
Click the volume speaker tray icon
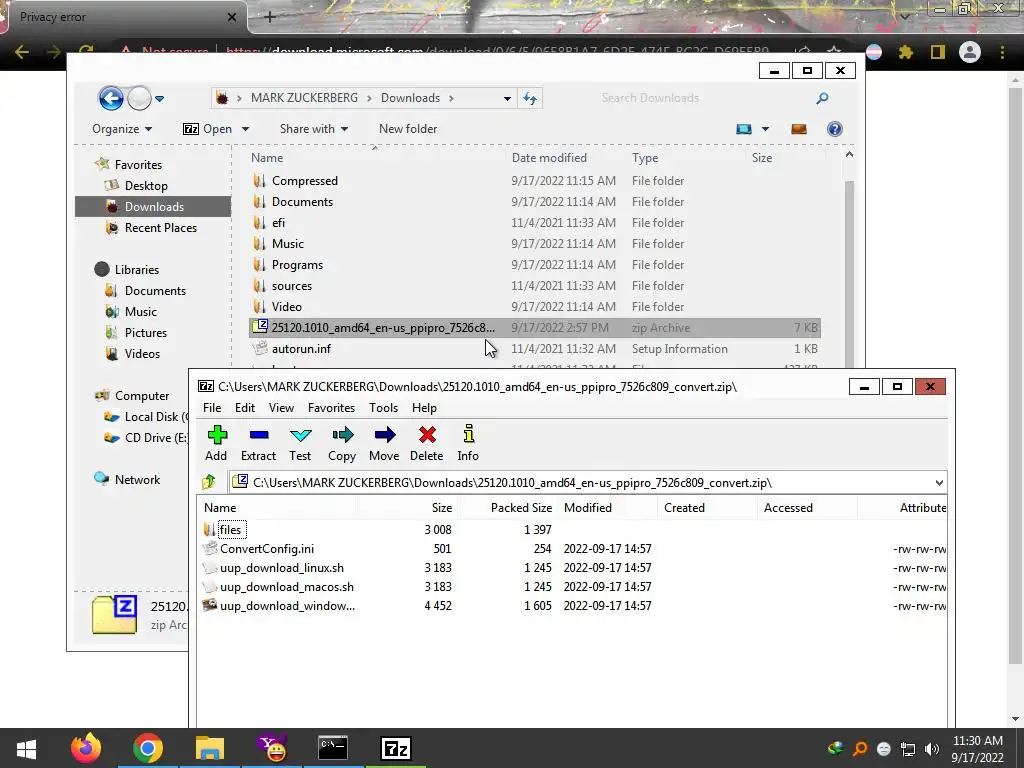click(x=932, y=749)
